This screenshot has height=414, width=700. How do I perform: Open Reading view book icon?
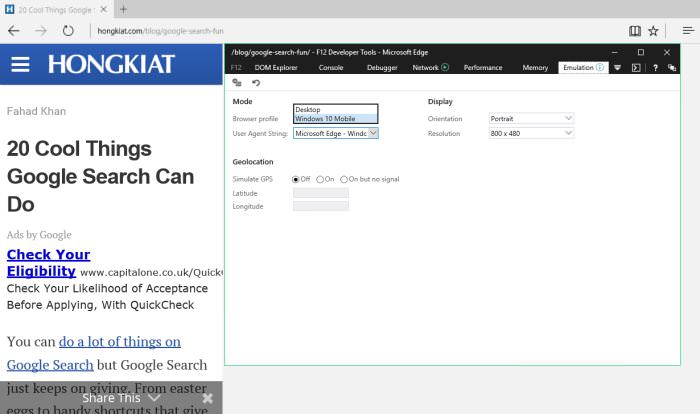click(635, 31)
